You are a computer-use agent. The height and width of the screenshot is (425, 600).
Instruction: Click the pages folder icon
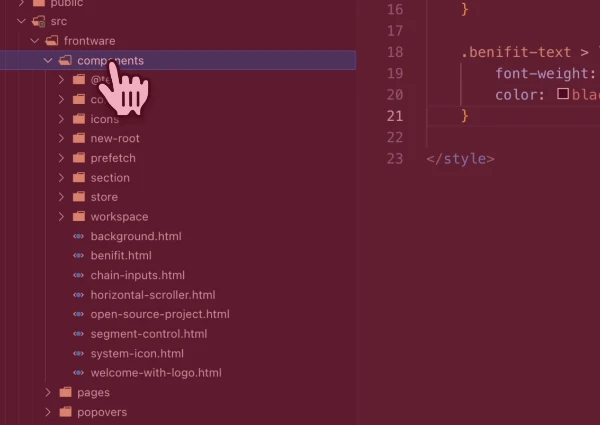[65, 393]
